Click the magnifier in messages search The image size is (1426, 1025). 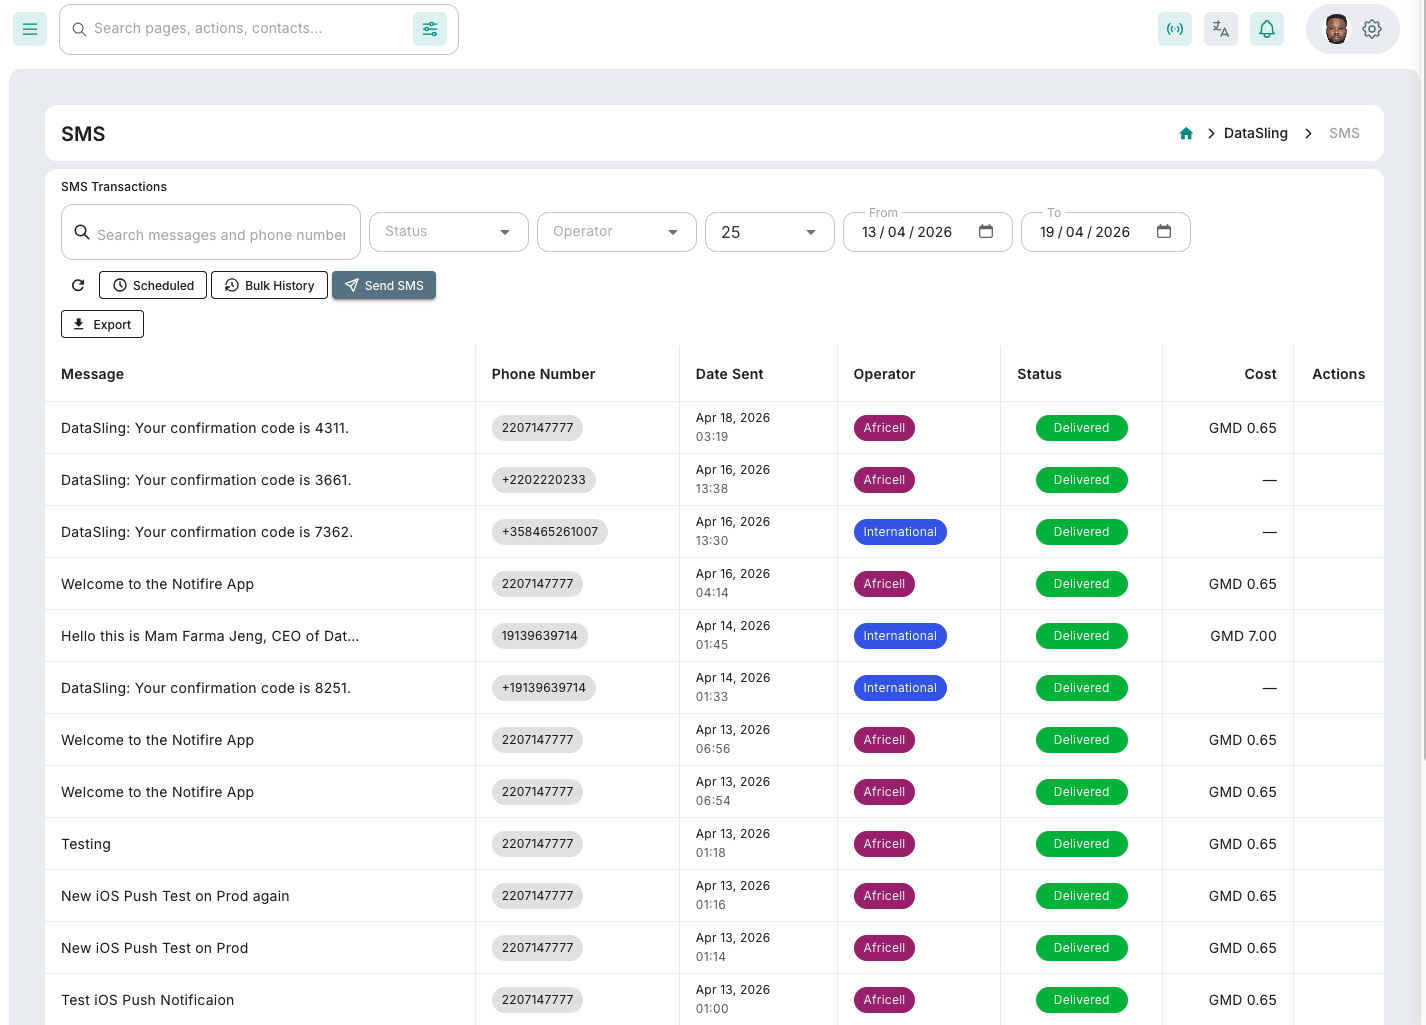coord(82,232)
